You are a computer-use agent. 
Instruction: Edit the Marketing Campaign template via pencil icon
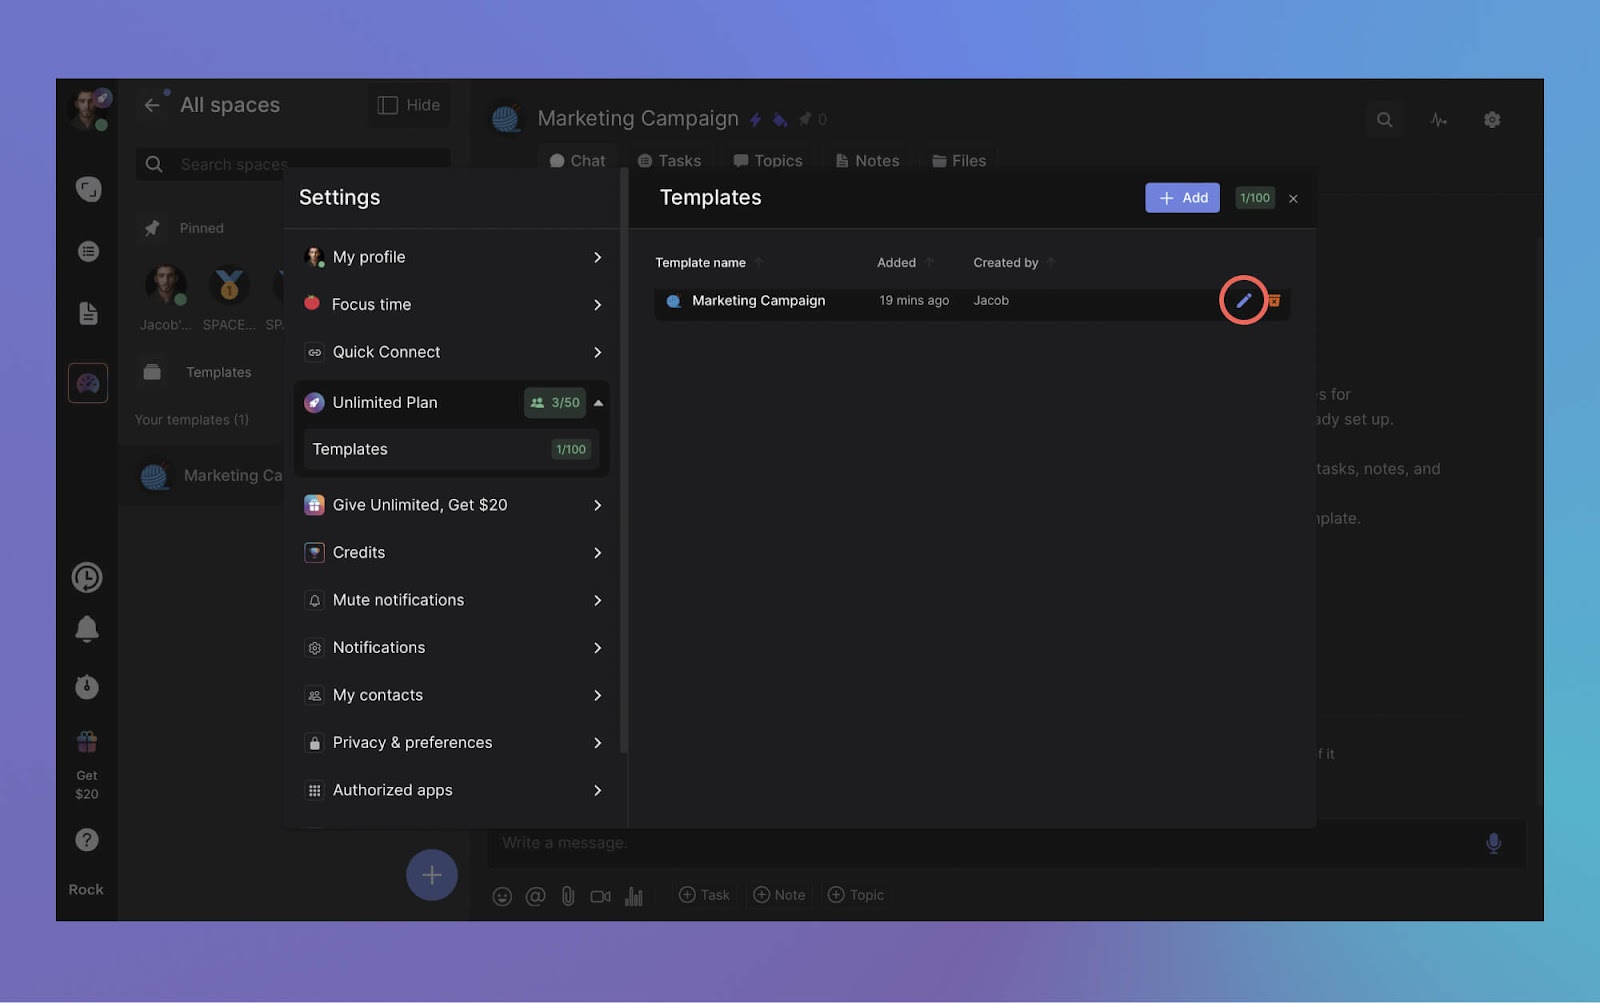coord(1243,300)
